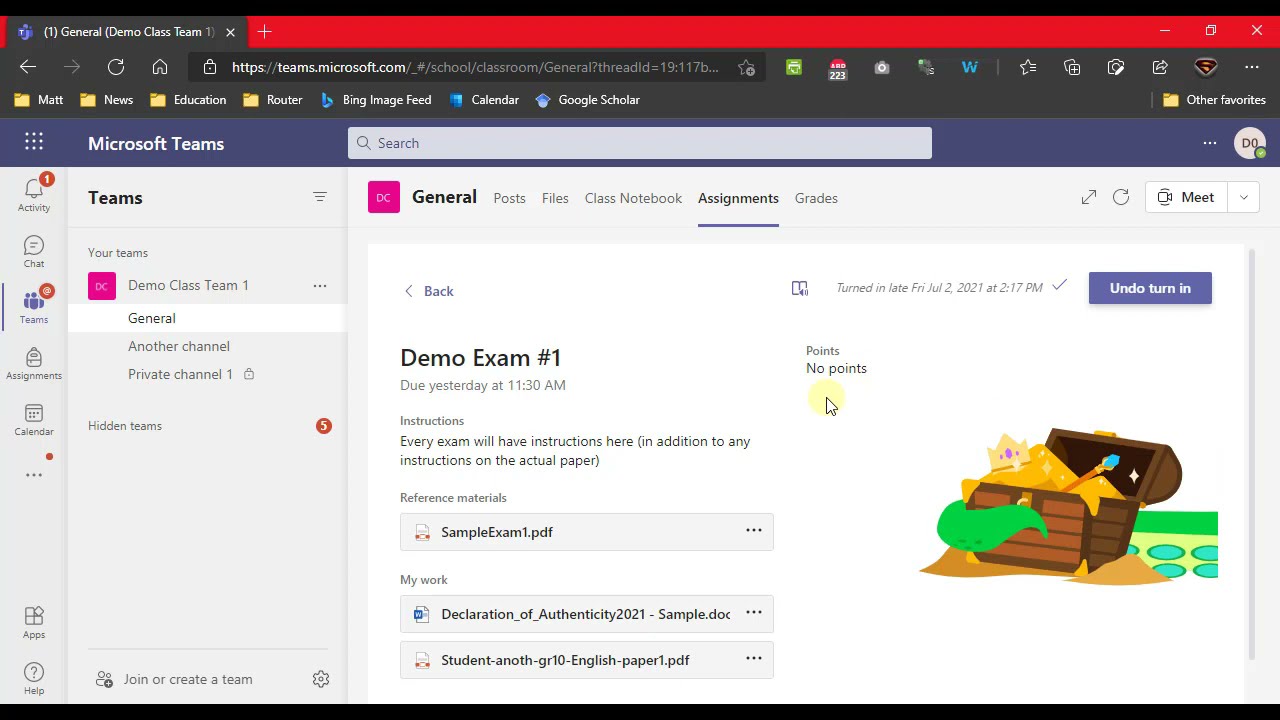1280x720 pixels.
Task: Open Teams Help icon
Action: click(34, 678)
